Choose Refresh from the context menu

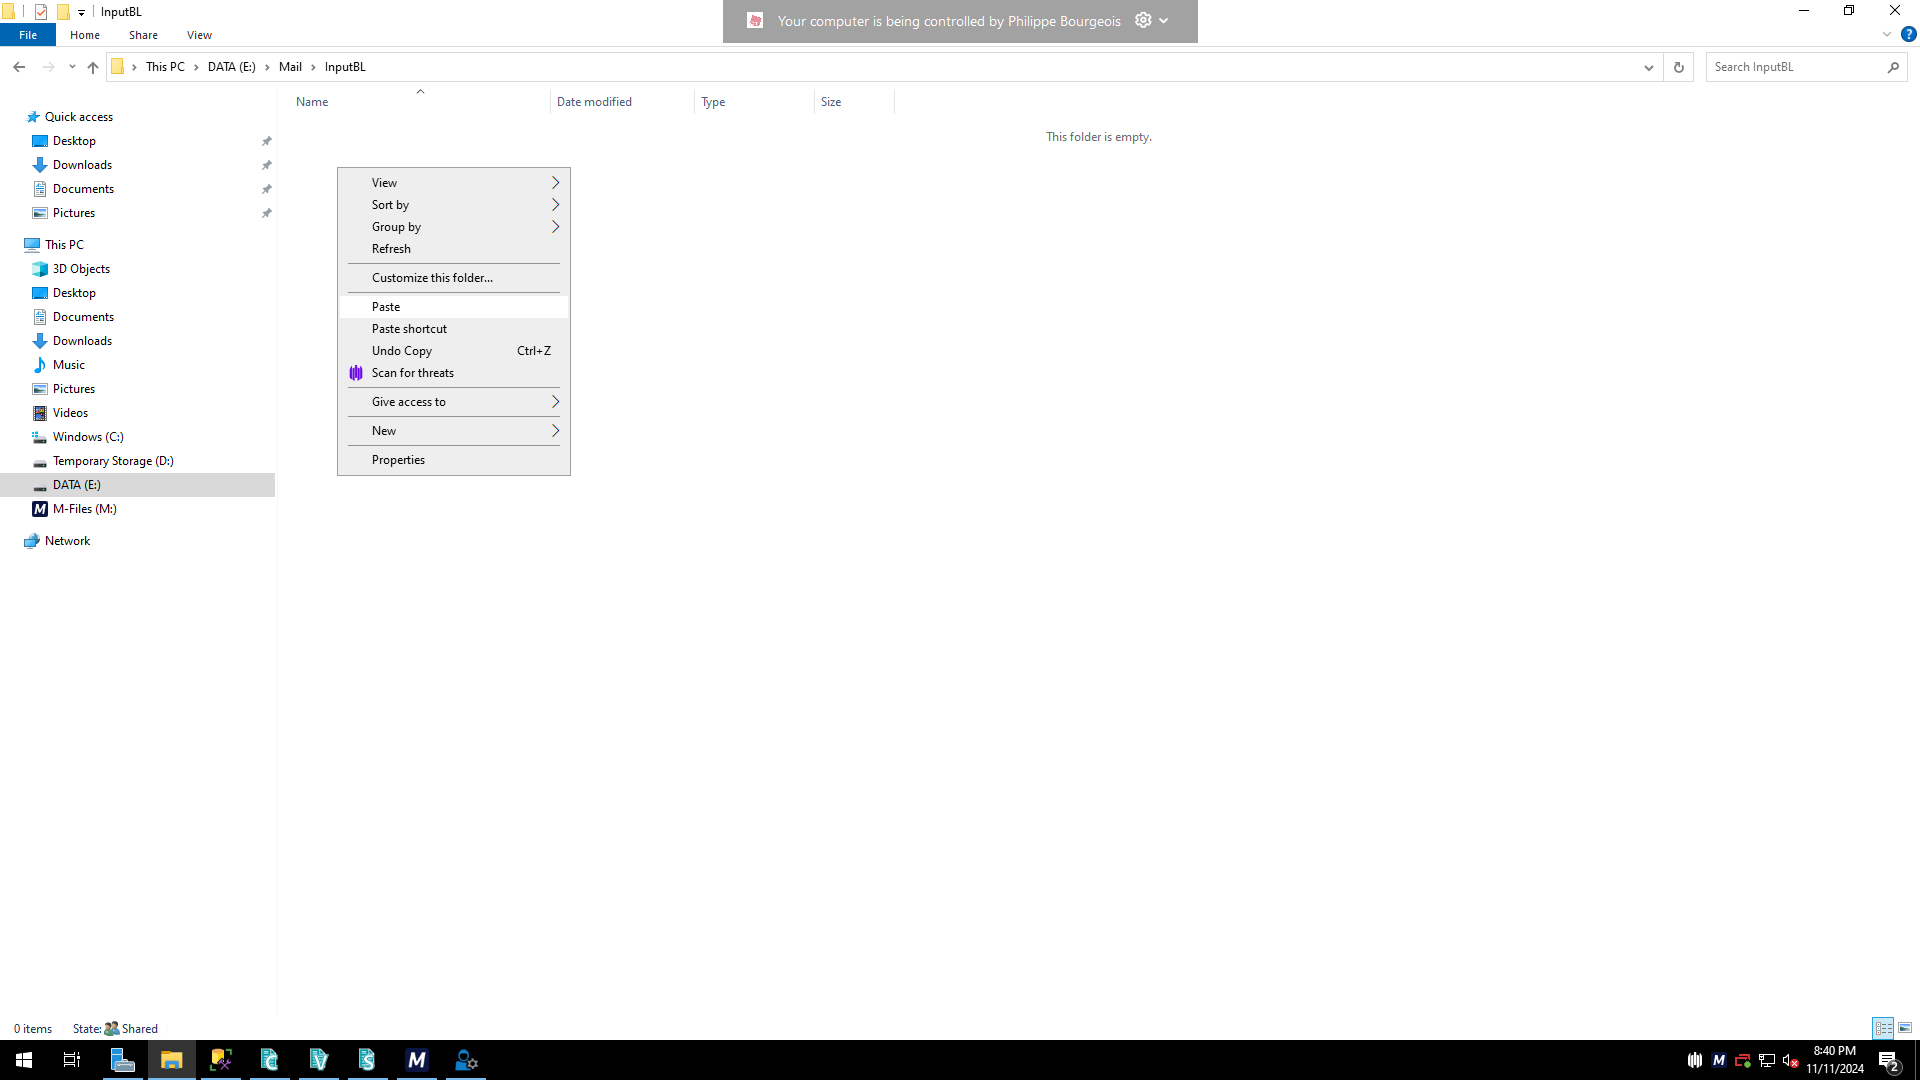click(x=454, y=249)
